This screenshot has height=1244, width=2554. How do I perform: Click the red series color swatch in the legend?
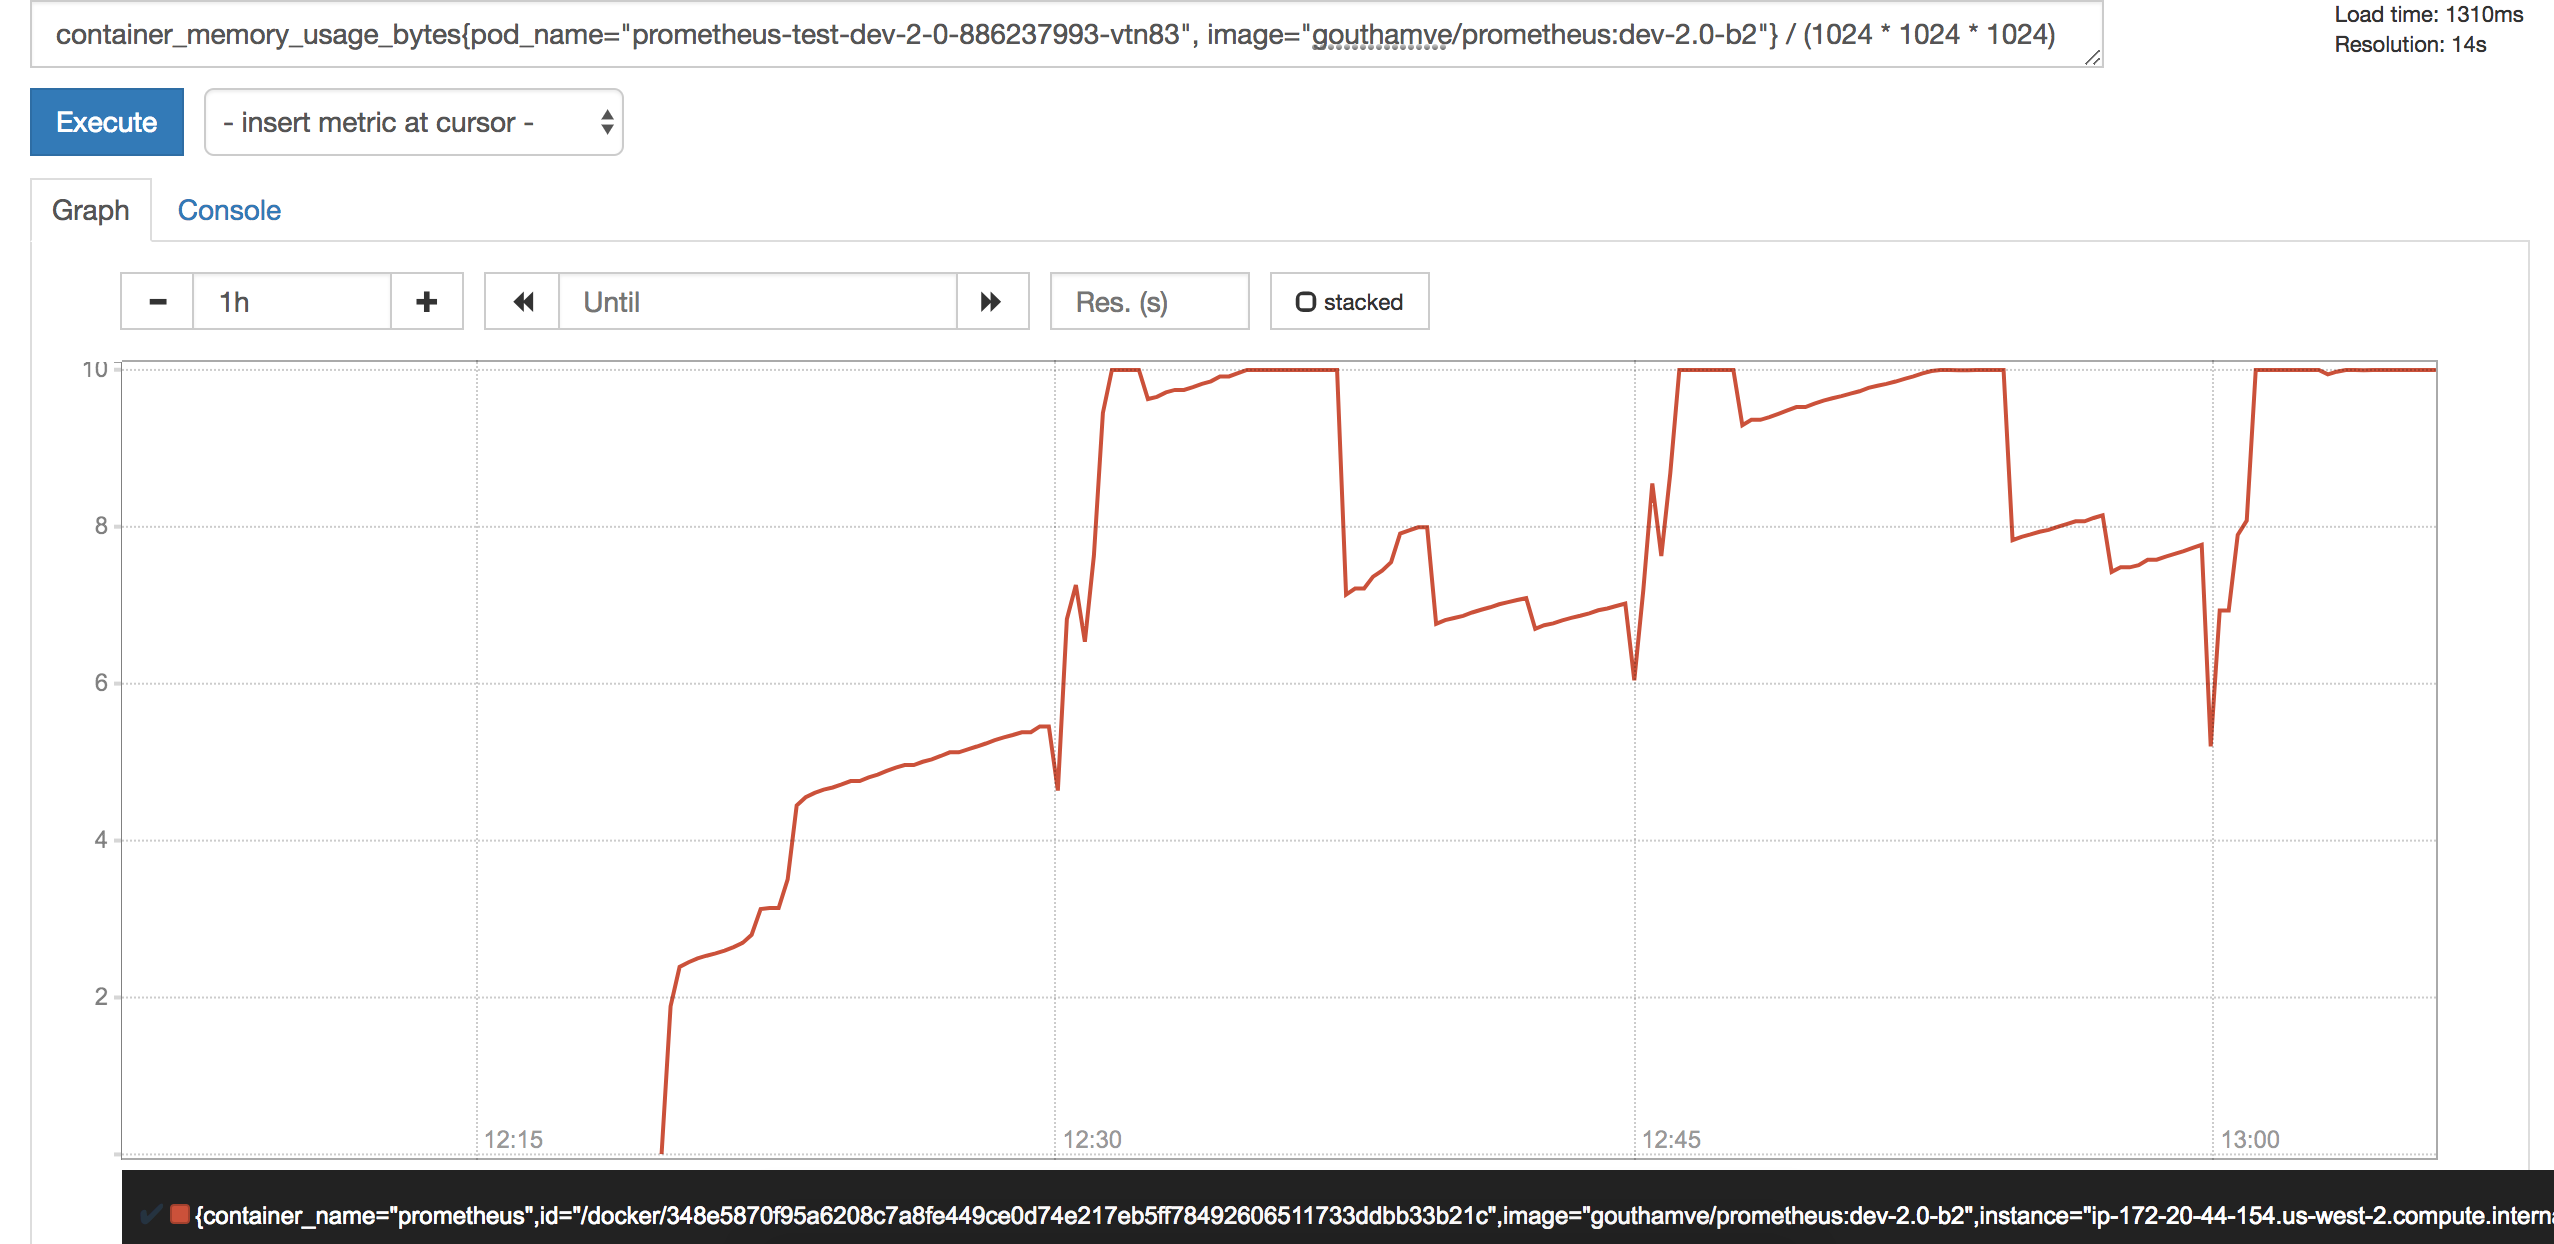(180, 1215)
